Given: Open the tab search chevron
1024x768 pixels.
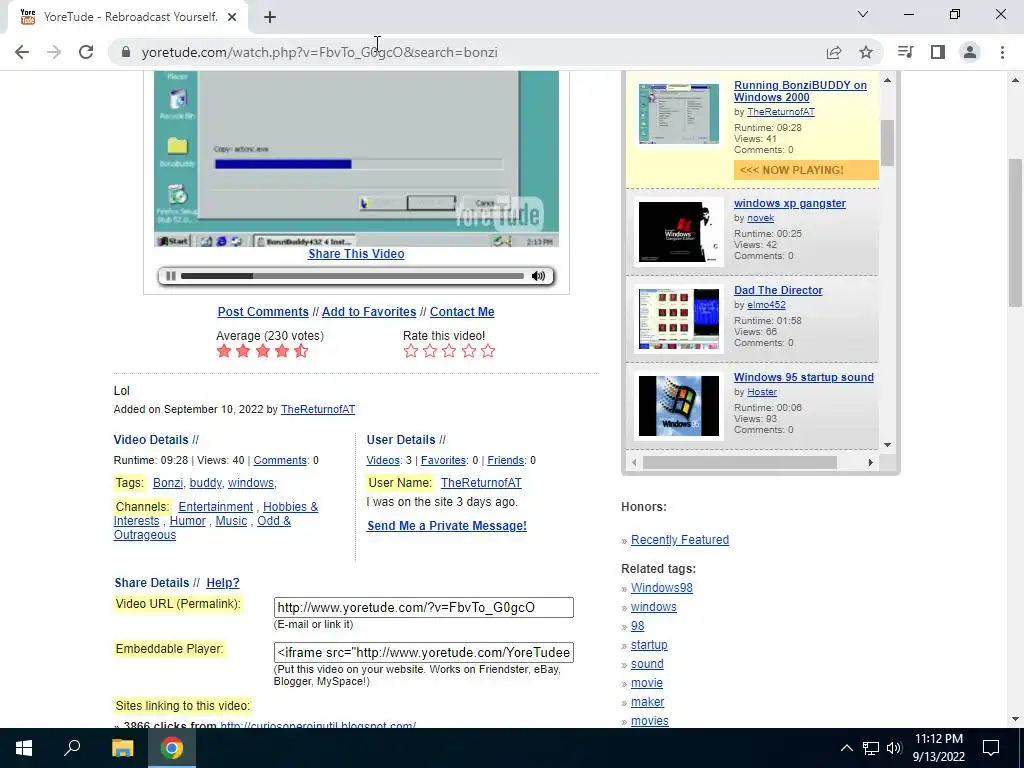Looking at the screenshot, I should click(863, 14).
